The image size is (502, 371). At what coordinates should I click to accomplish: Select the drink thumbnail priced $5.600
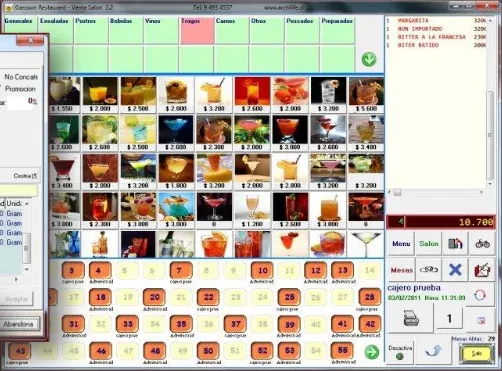[x=366, y=95]
